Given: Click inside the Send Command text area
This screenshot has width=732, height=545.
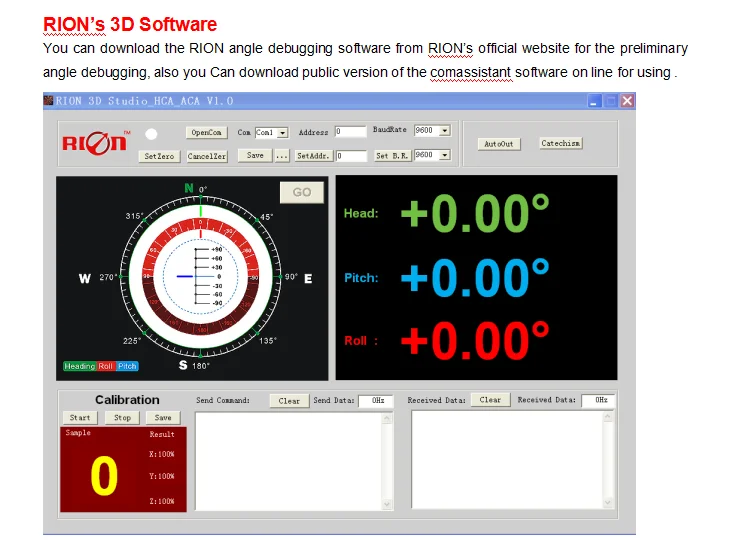Looking at the screenshot, I should [289, 461].
